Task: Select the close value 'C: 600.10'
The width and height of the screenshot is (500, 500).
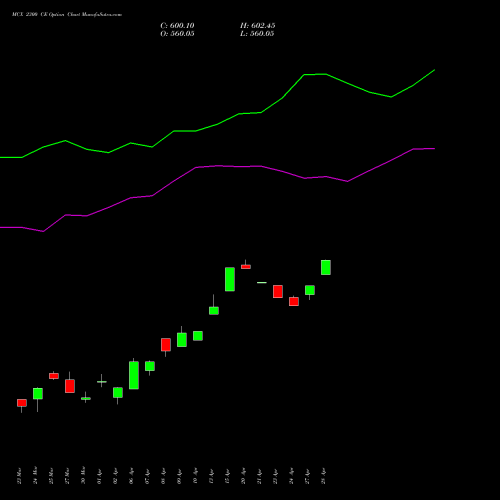Action: (177, 26)
